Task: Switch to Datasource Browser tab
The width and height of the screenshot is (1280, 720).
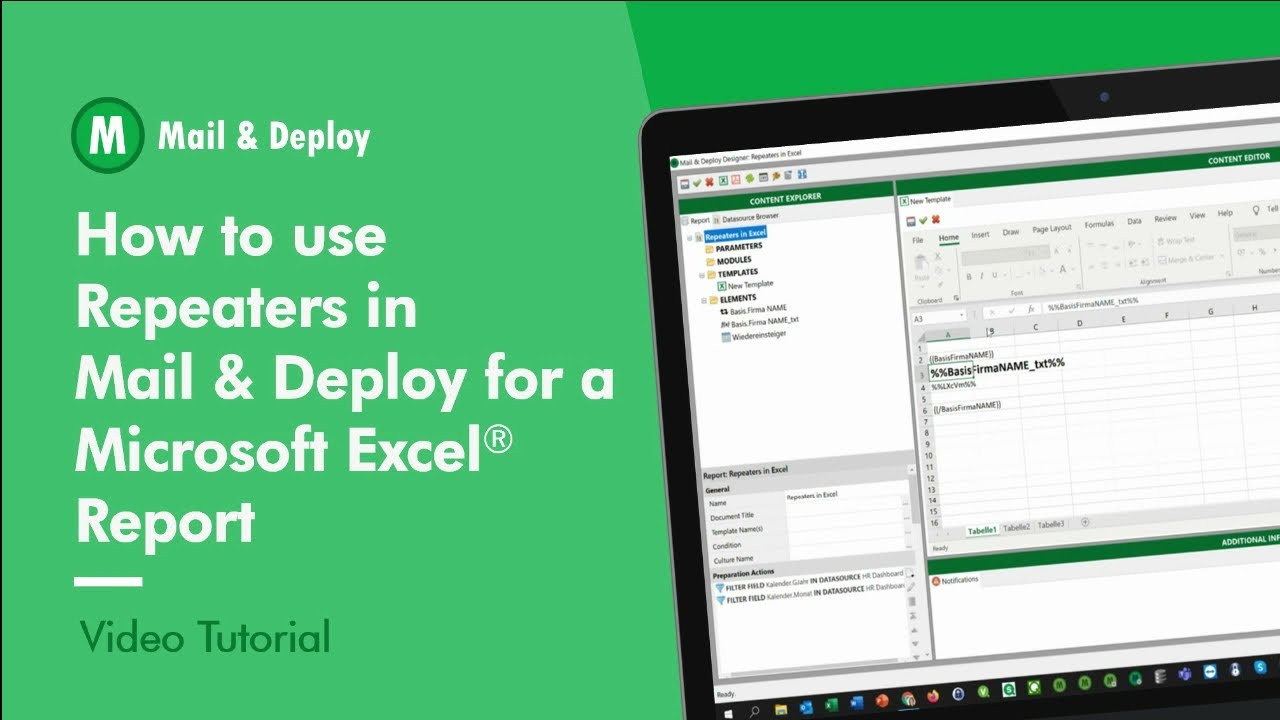Action: [x=744, y=217]
